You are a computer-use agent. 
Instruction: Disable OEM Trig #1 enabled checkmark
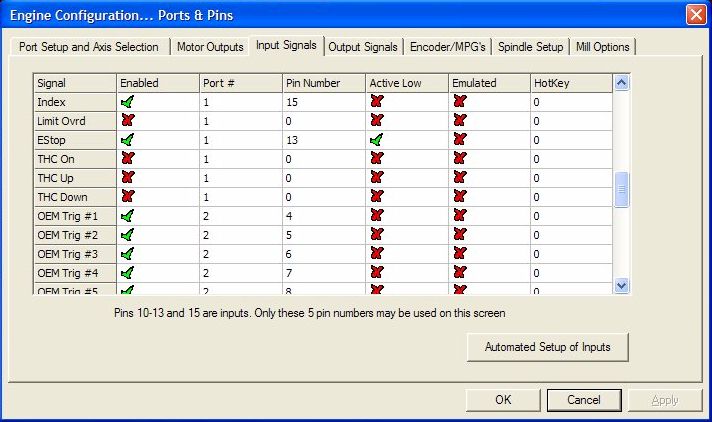click(x=128, y=216)
